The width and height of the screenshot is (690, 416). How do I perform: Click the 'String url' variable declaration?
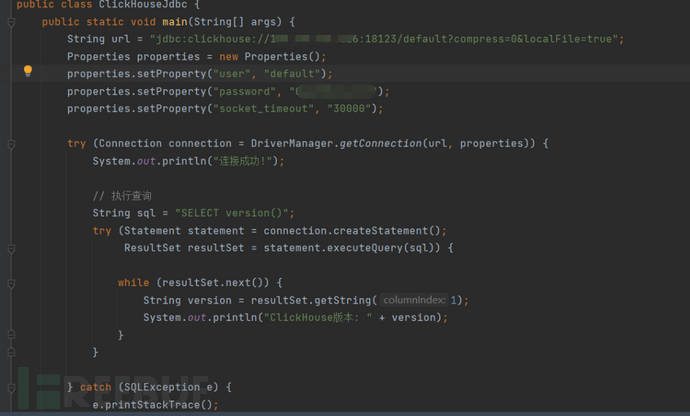[x=99, y=39]
